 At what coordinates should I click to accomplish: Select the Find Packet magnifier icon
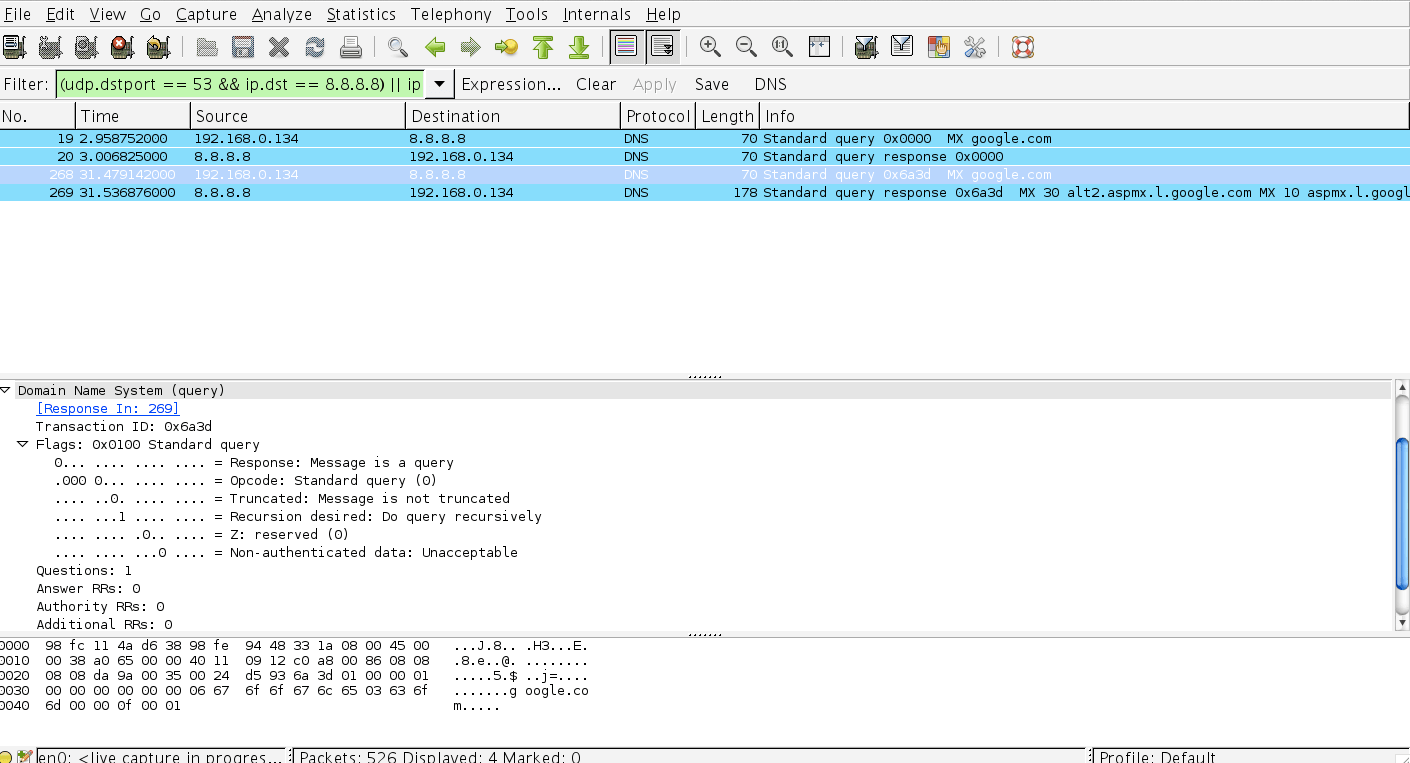[x=398, y=46]
